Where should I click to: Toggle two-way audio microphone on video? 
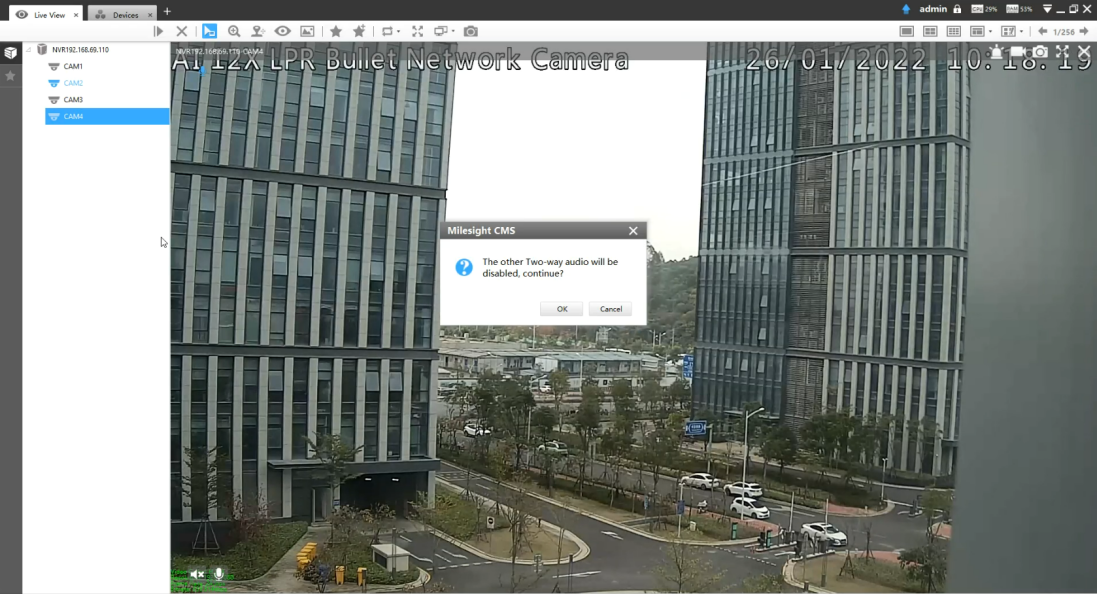point(219,574)
